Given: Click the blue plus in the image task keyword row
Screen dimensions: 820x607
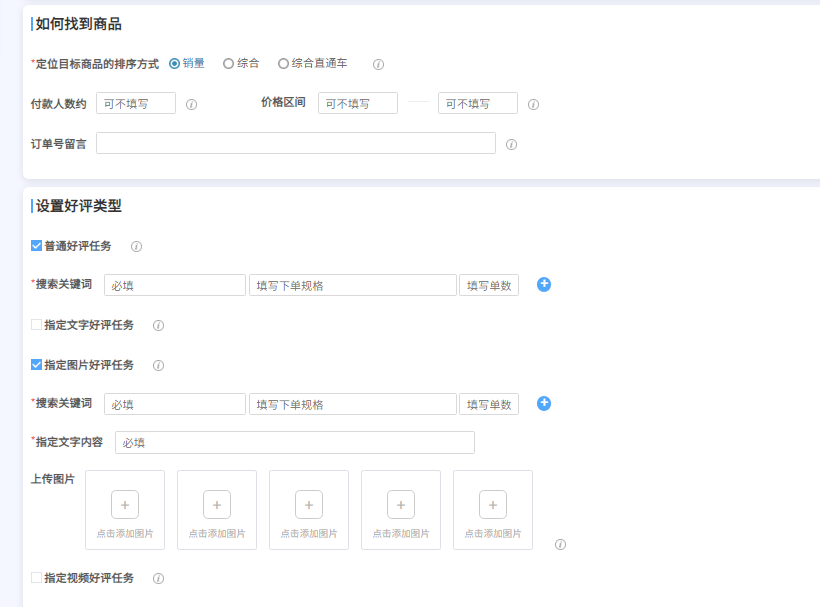Looking at the screenshot, I should [x=543, y=403].
